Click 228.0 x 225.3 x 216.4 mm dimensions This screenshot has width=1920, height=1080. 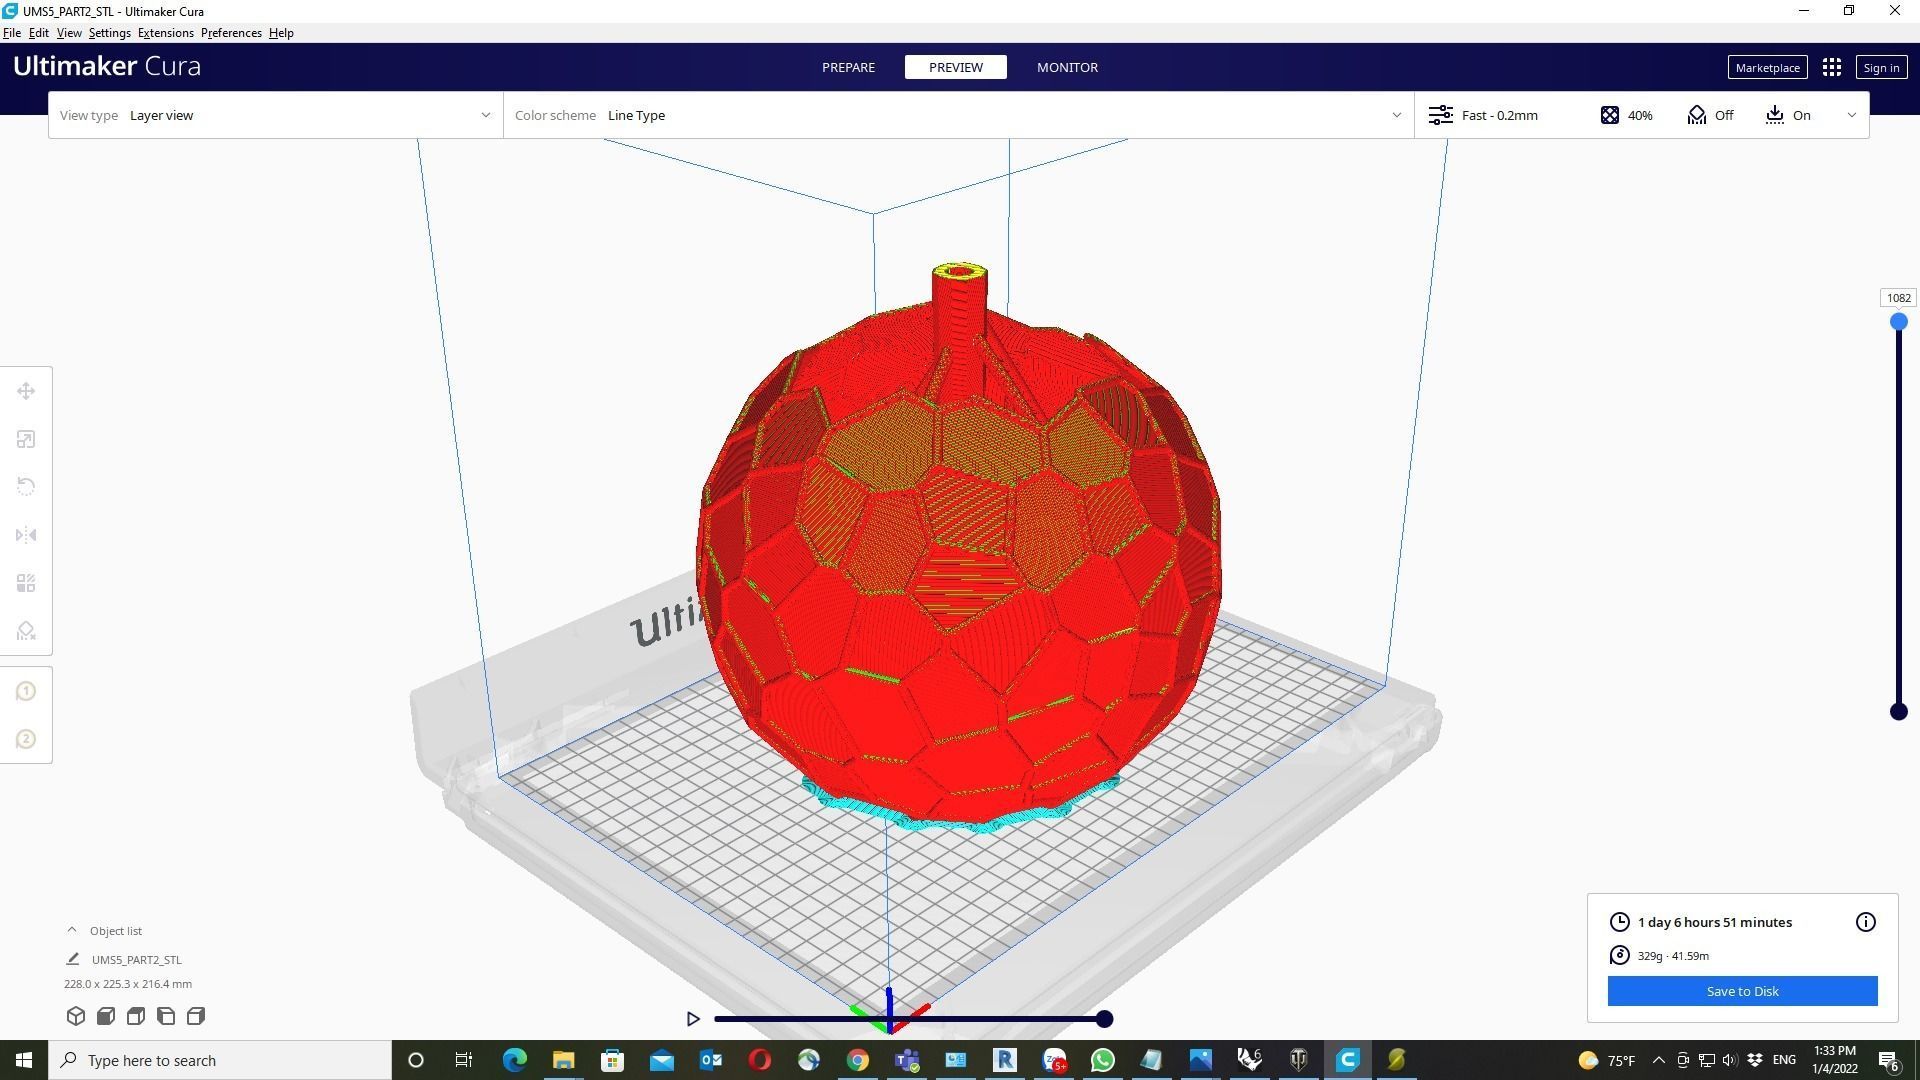coord(128,984)
